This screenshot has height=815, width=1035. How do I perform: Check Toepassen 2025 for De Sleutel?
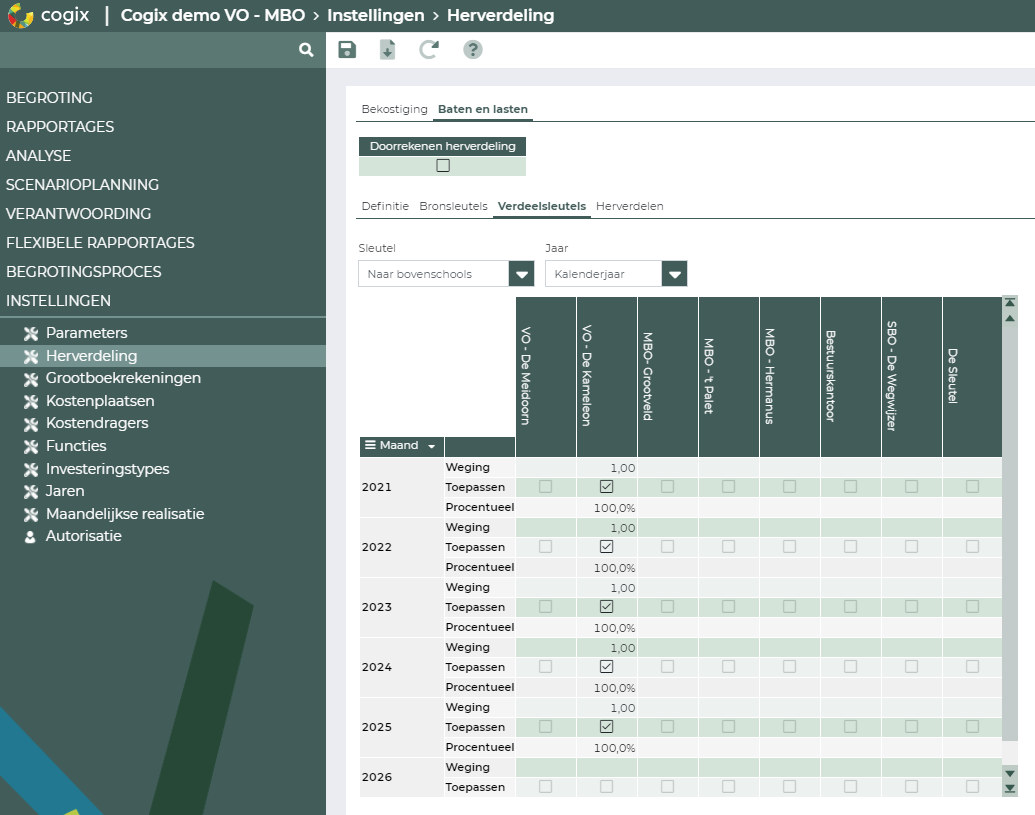(972, 727)
